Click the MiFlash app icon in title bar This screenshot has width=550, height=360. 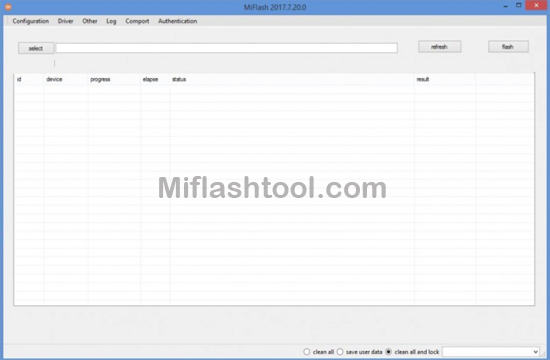8,7
